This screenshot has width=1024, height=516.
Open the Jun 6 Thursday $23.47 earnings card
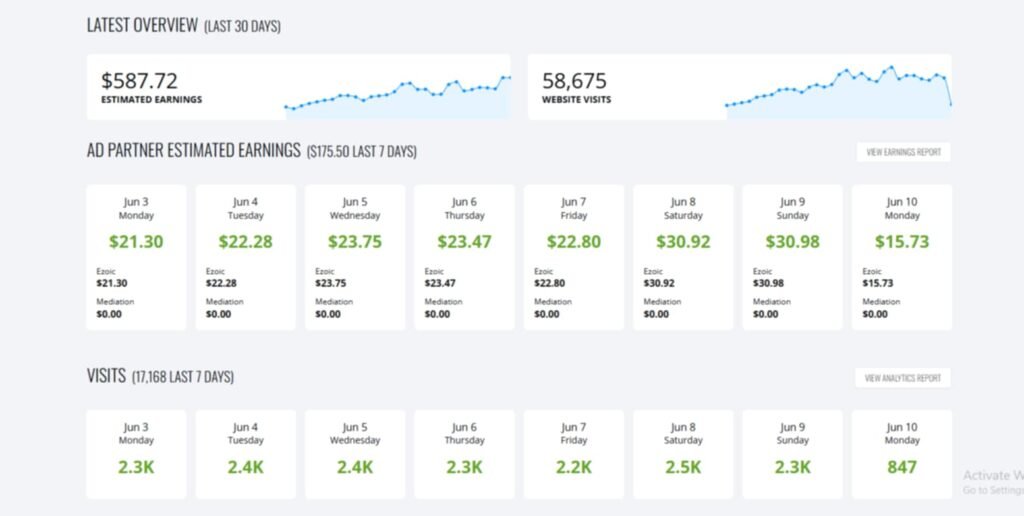pyautogui.click(x=464, y=256)
